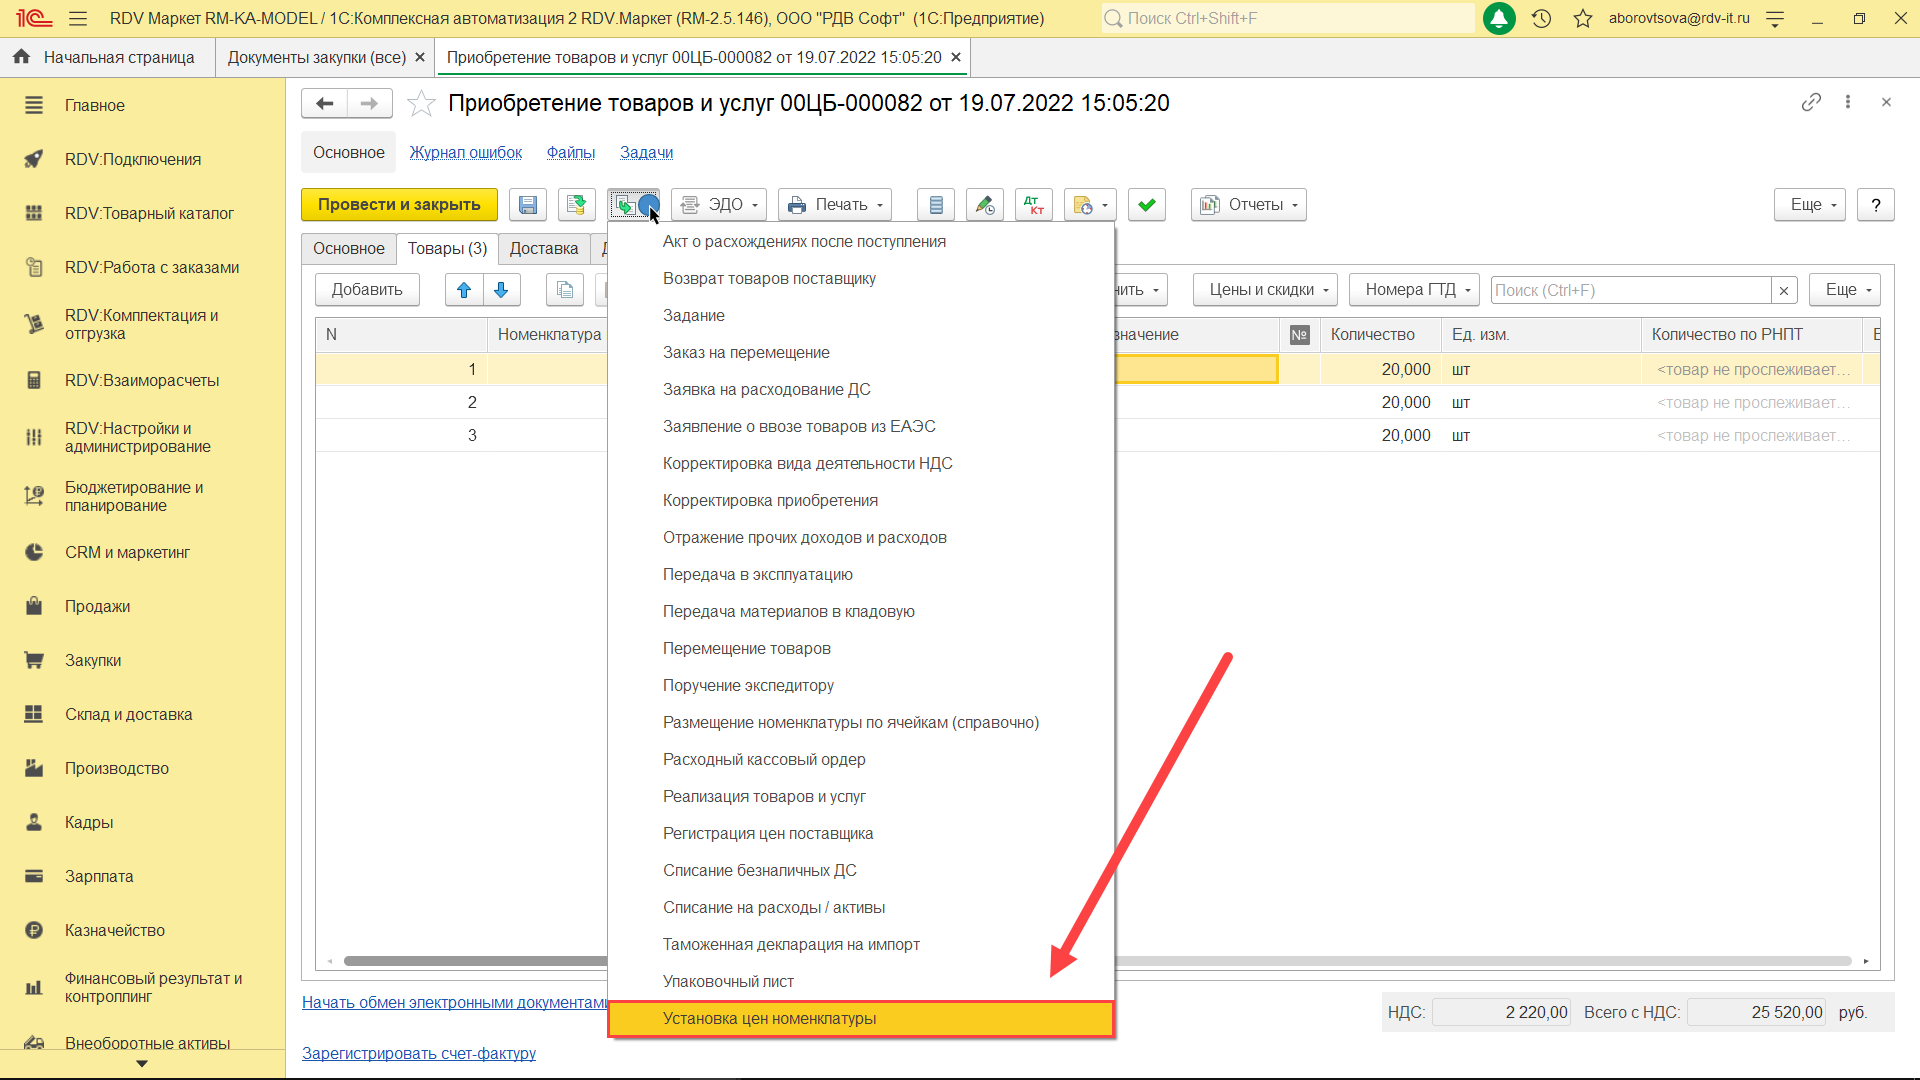1920x1080 pixels.
Task: Open the history clock icon
Action: click(1541, 18)
